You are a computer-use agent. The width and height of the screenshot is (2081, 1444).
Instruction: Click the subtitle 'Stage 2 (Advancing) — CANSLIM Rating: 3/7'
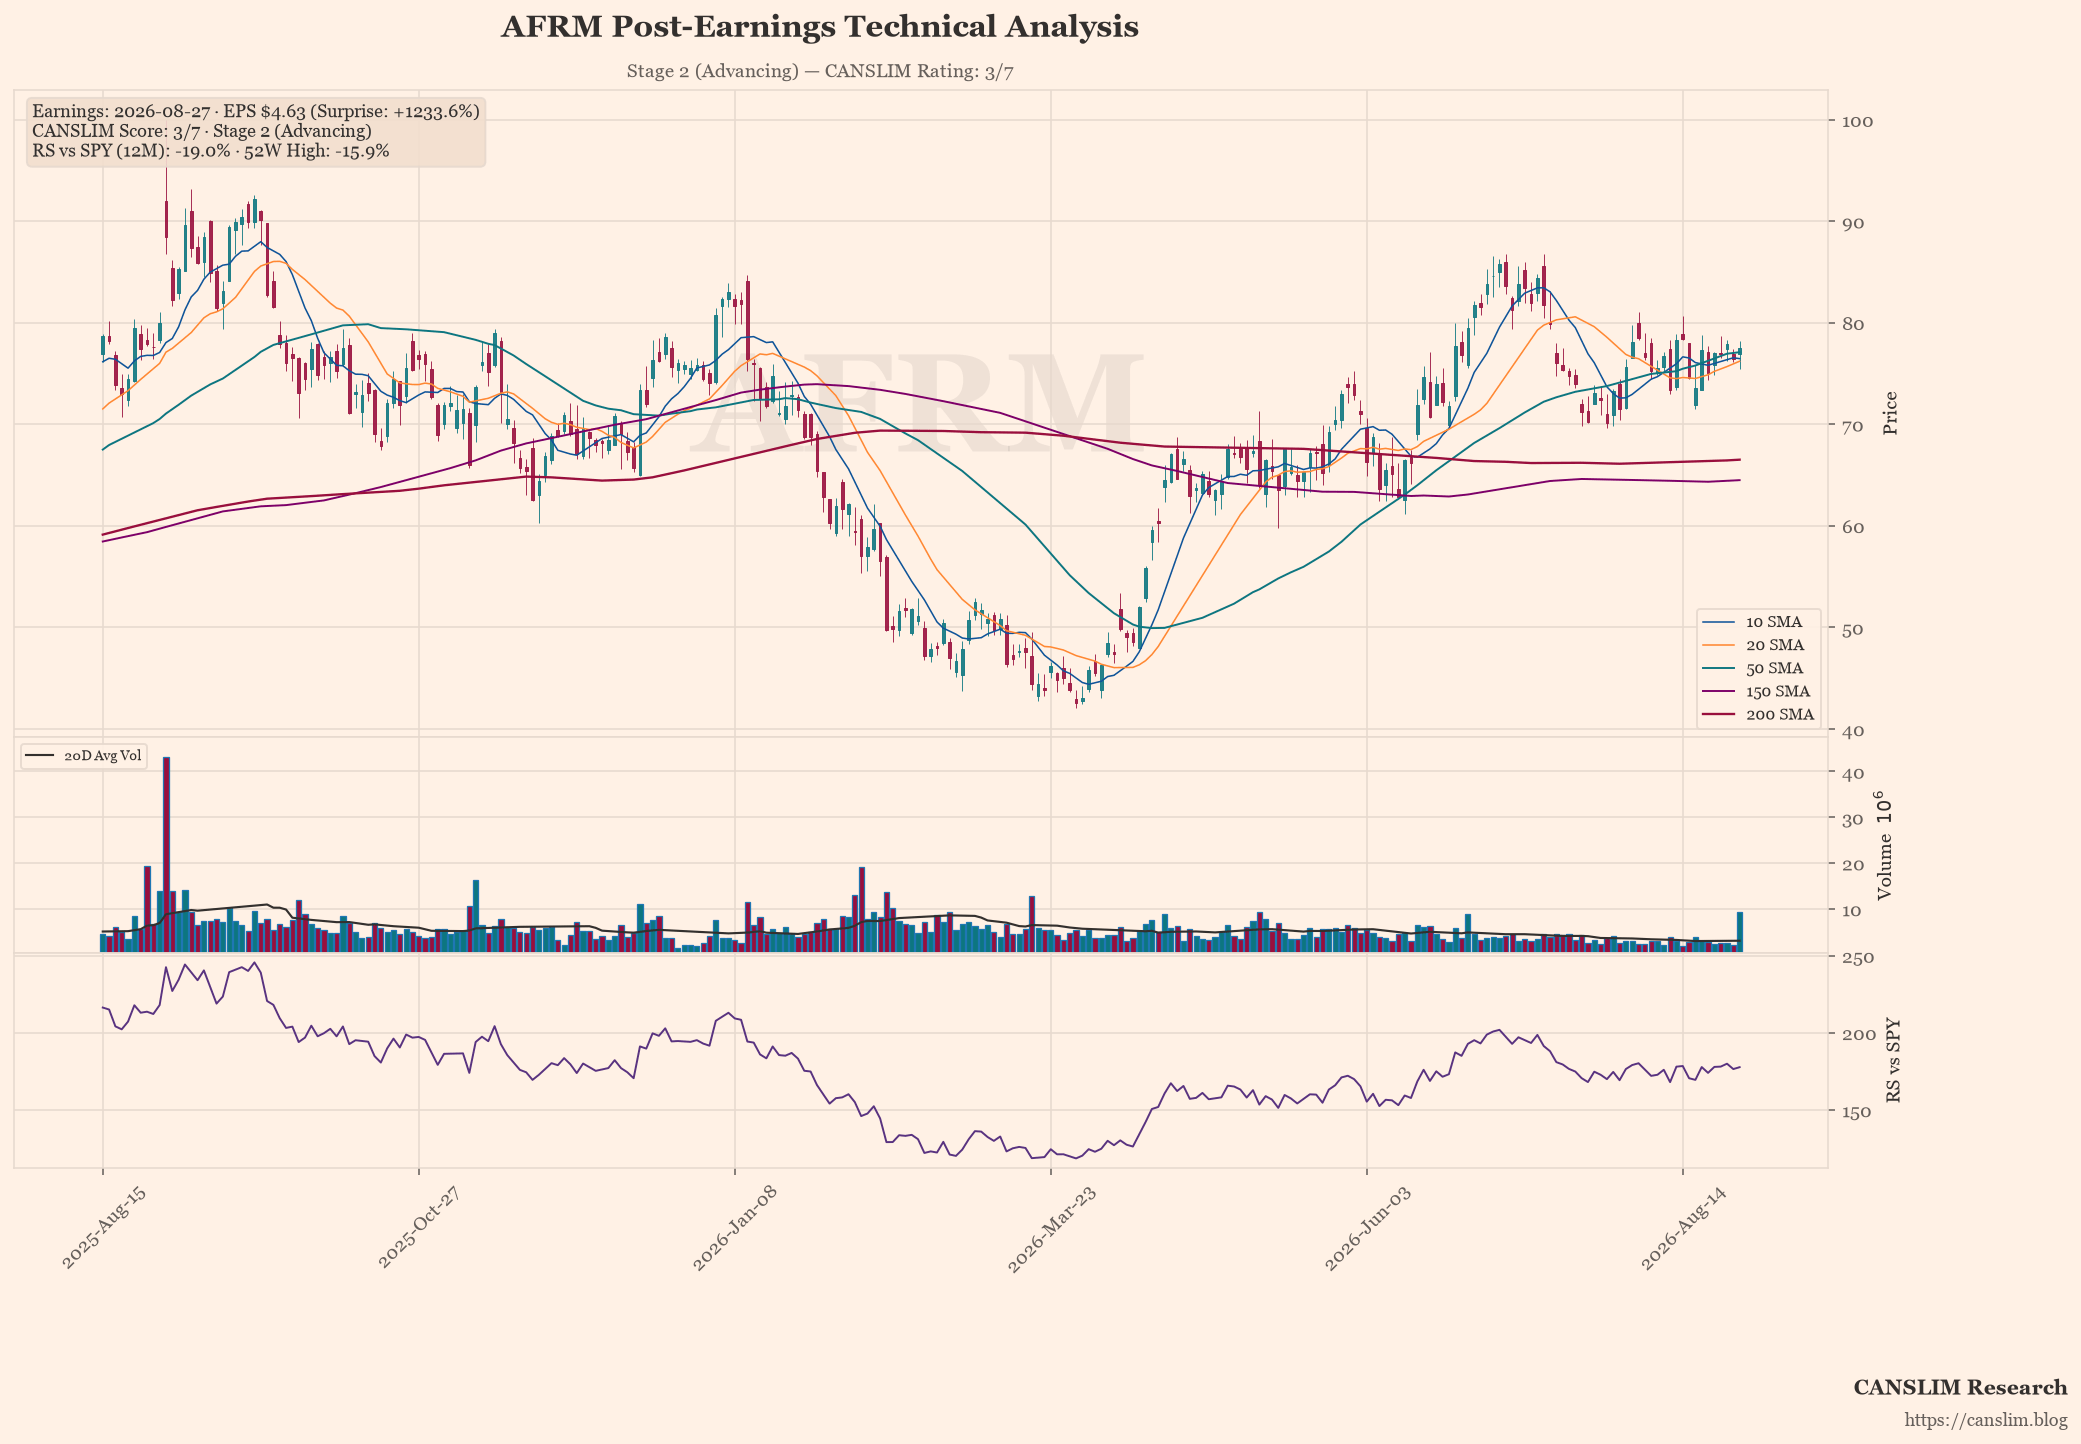[820, 71]
